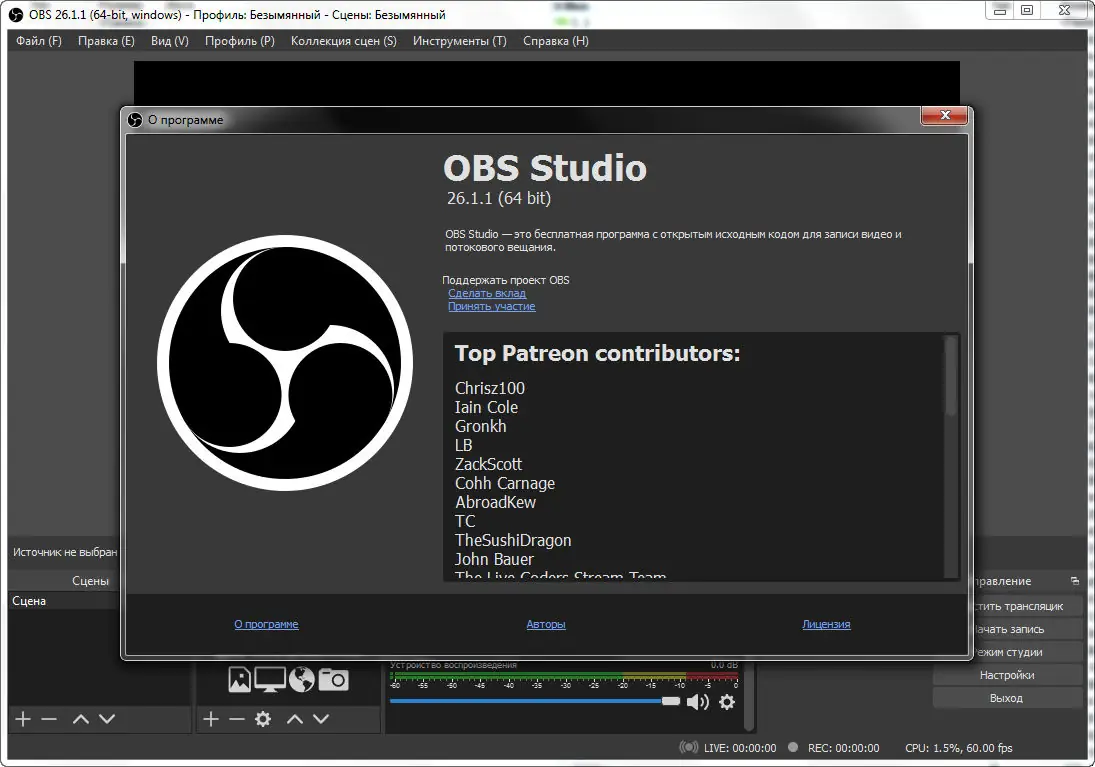Expand the Управление panel options
This screenshot has width=1095, height=767.
click(x=1073, y=580)
